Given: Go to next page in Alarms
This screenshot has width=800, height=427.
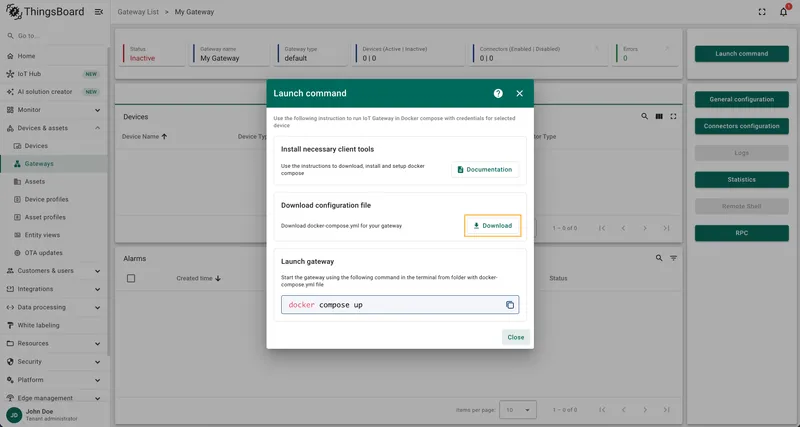Looking at the screenshot, I should coord(645,410).
